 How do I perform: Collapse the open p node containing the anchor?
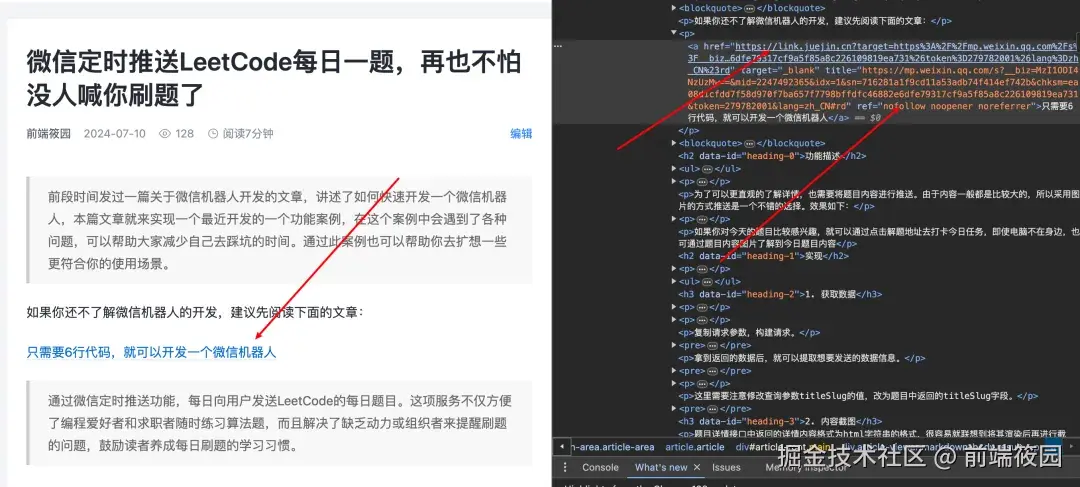pyautogui.click(x=674, y=33)
